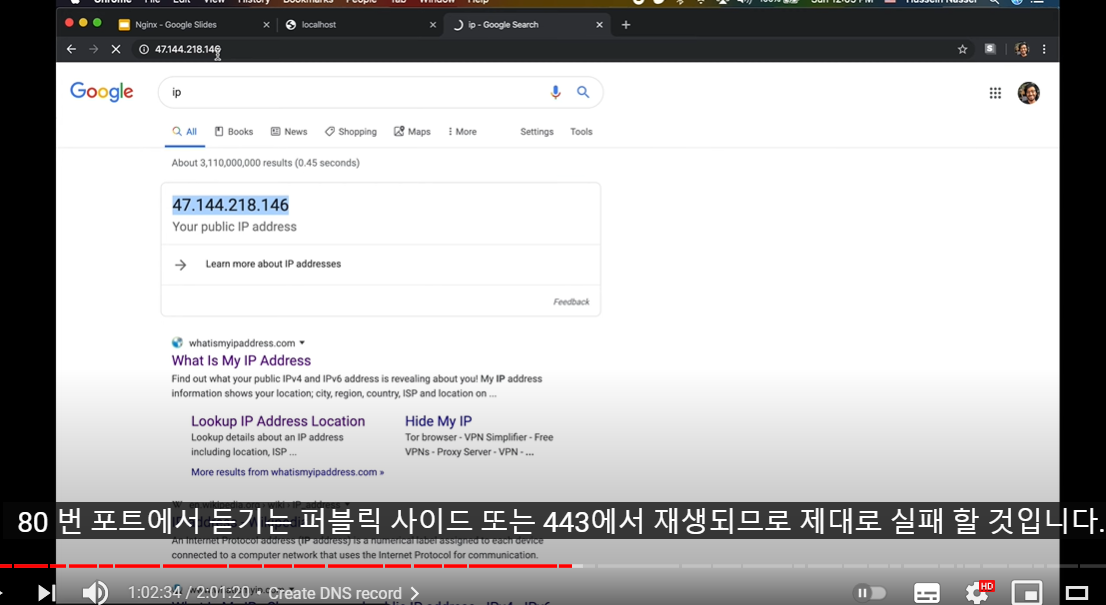Click the whatismyipaddress.com globe favicon
The height and width of the screenshot is (605, 1106).
pyautogui.click(x=178, y=343)
